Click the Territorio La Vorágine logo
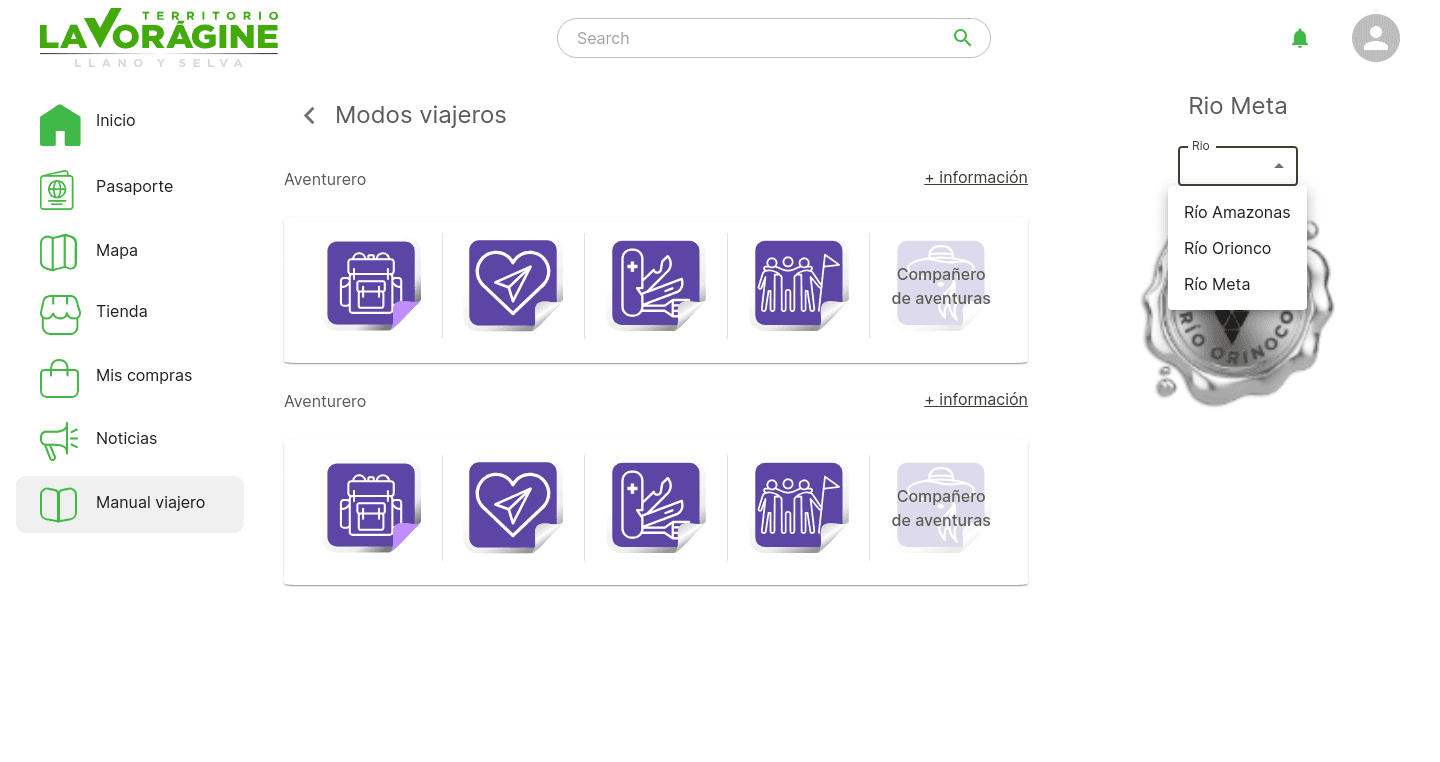The height and width of the screenshot is (762, 1440). (159, 38)
